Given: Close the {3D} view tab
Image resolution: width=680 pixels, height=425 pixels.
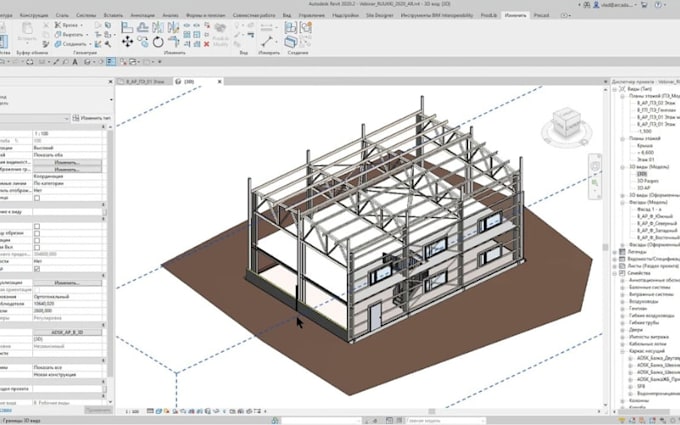Looking at the screenshot, I should click(219, 82).
